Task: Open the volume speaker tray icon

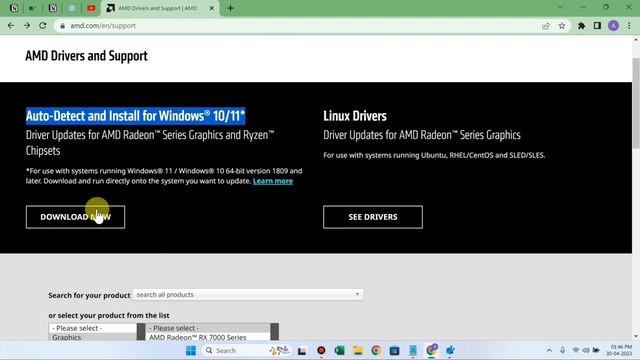Action: click(x=586, y=350)
